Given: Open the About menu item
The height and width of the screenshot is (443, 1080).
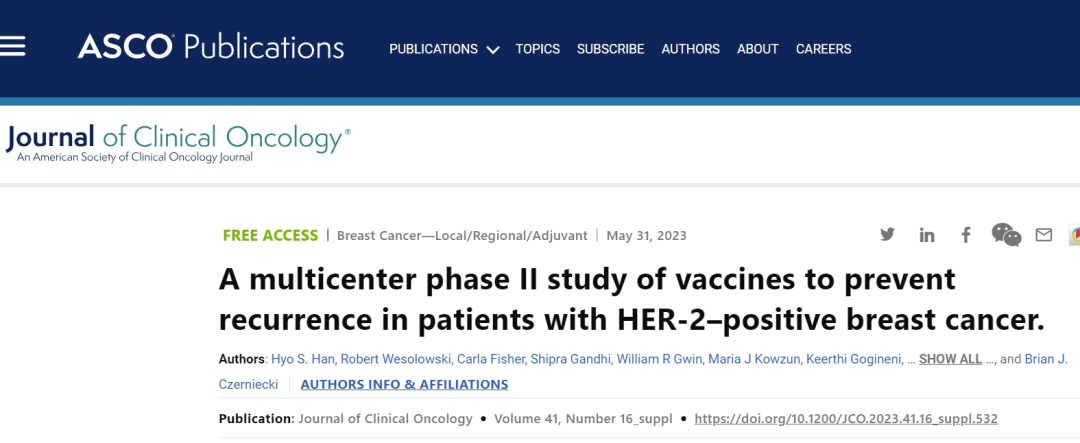Looking at the screenshot, I should coord(758,49).
